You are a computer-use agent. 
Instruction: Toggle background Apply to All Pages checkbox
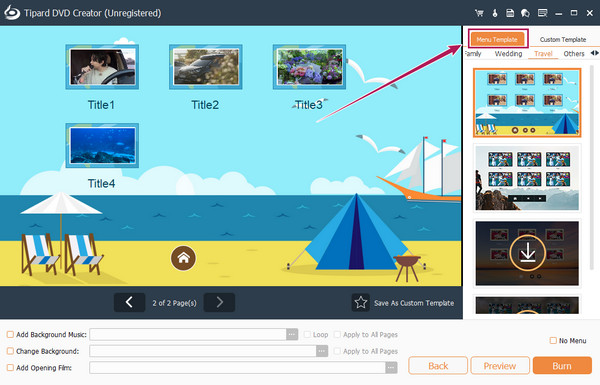pyautogui.click(x=337, y=351)
